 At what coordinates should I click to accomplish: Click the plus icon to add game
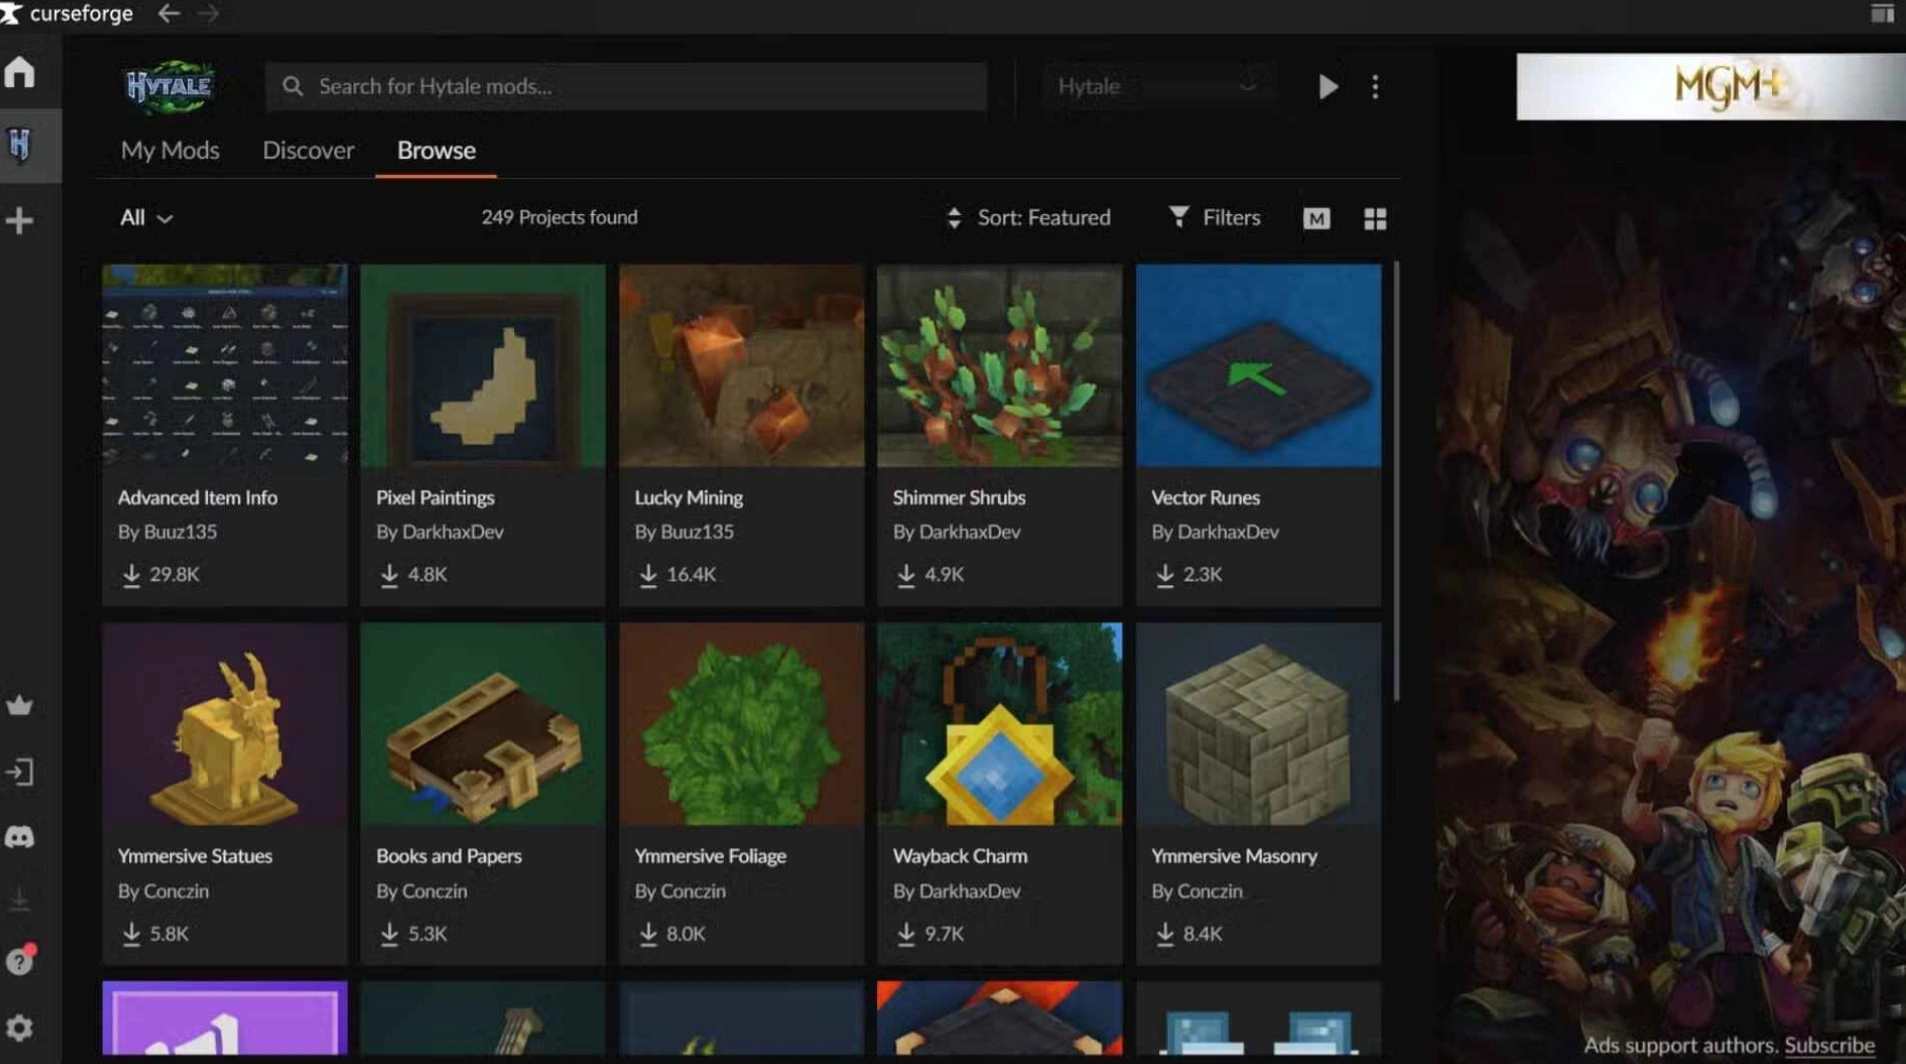20,220
